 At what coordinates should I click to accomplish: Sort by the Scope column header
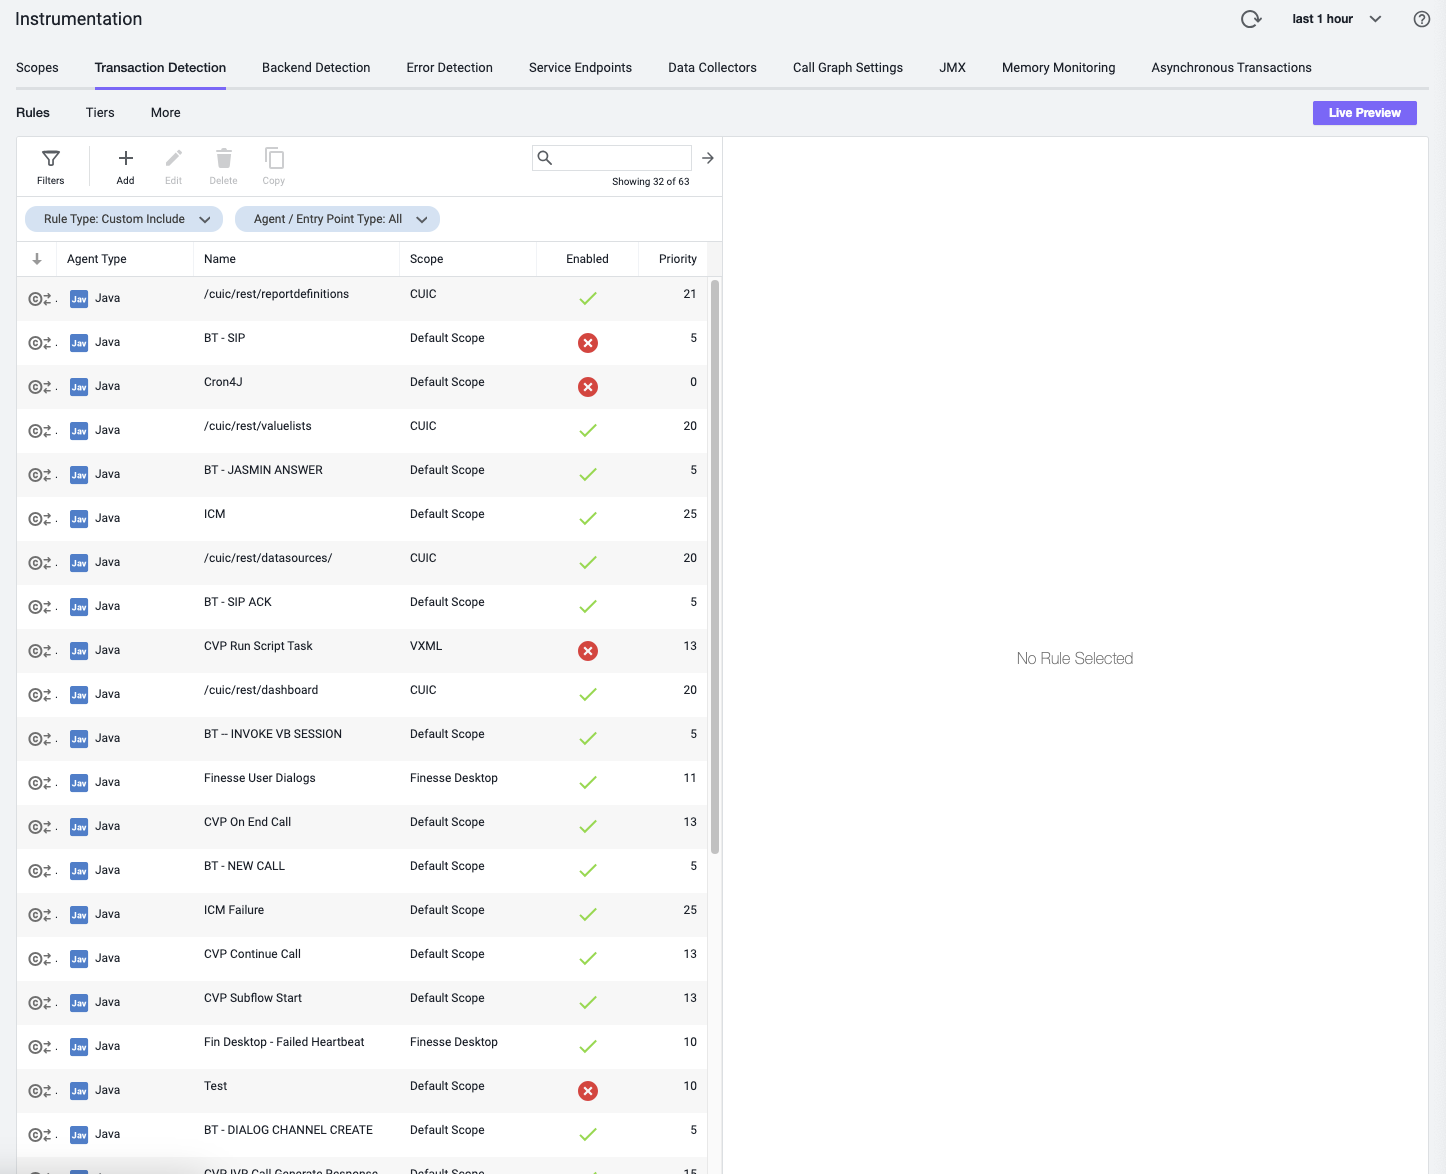[x=426, y=259]
